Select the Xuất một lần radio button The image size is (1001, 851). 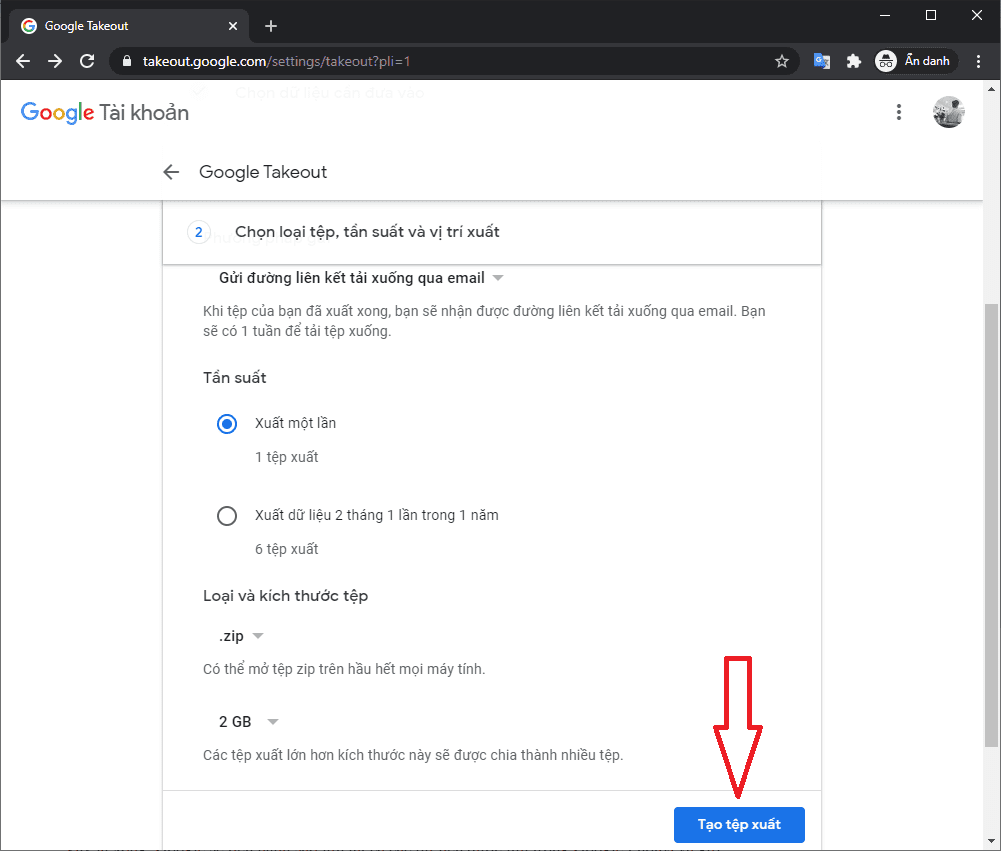[x=227, y=424]
